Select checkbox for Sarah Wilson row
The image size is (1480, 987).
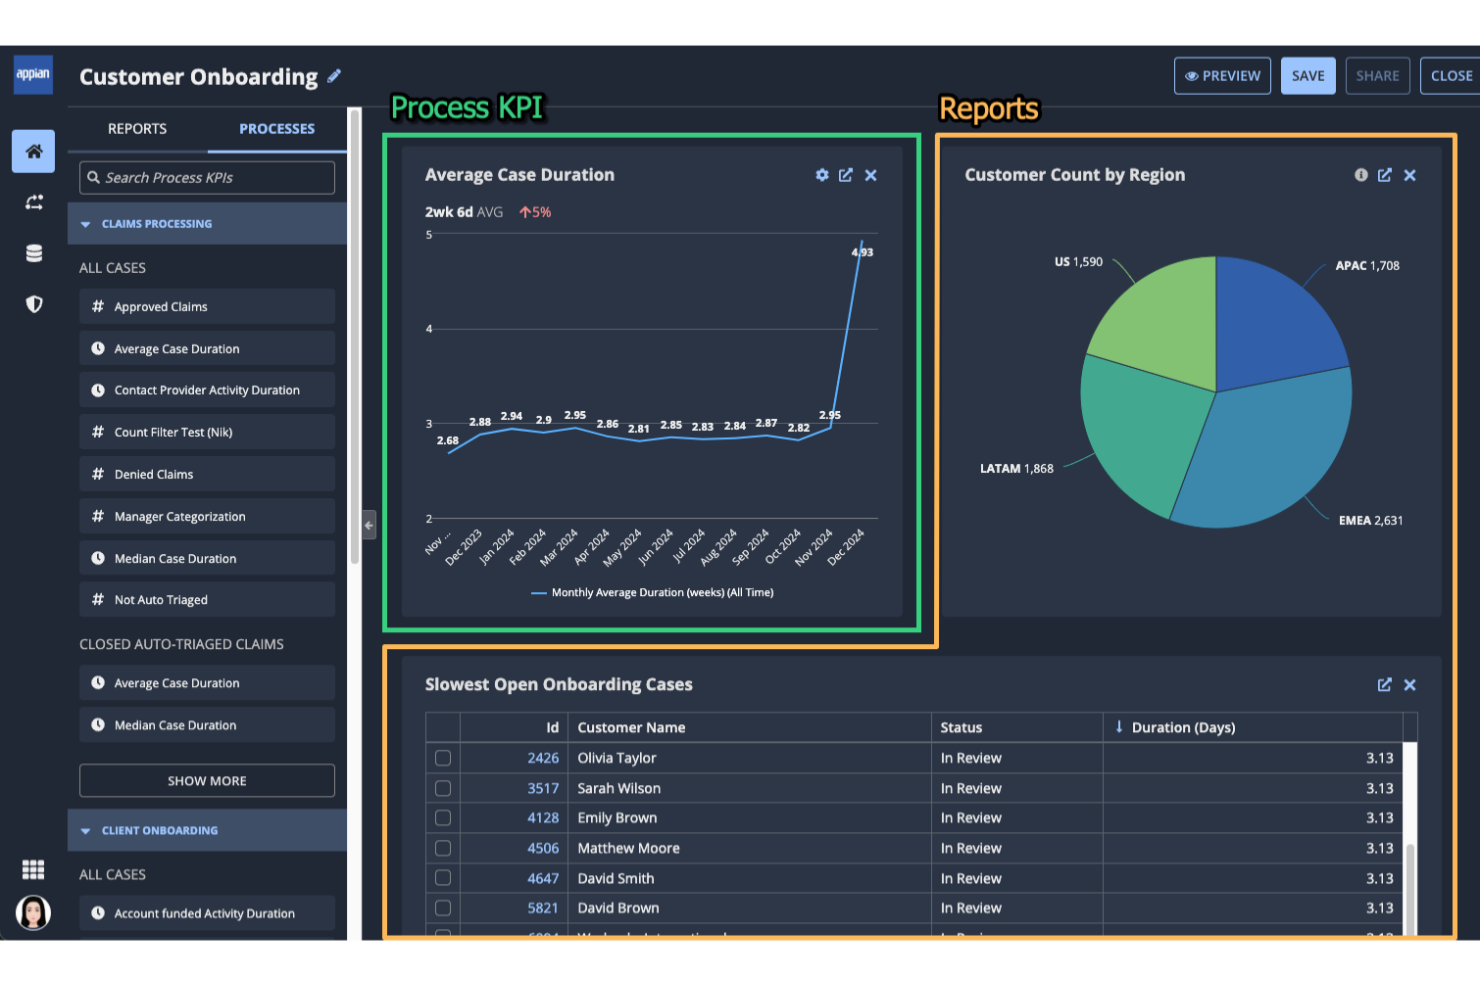click(x=443, y=788)
